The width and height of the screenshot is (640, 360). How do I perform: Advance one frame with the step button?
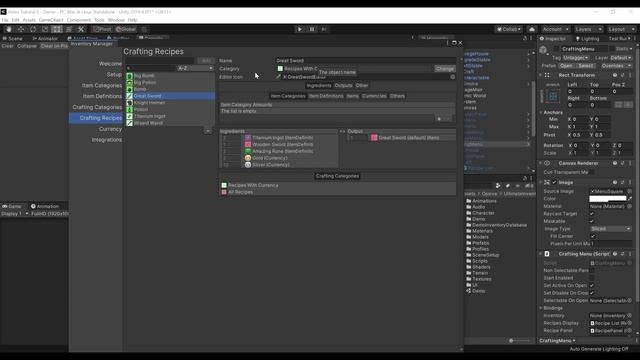(324, 29)
